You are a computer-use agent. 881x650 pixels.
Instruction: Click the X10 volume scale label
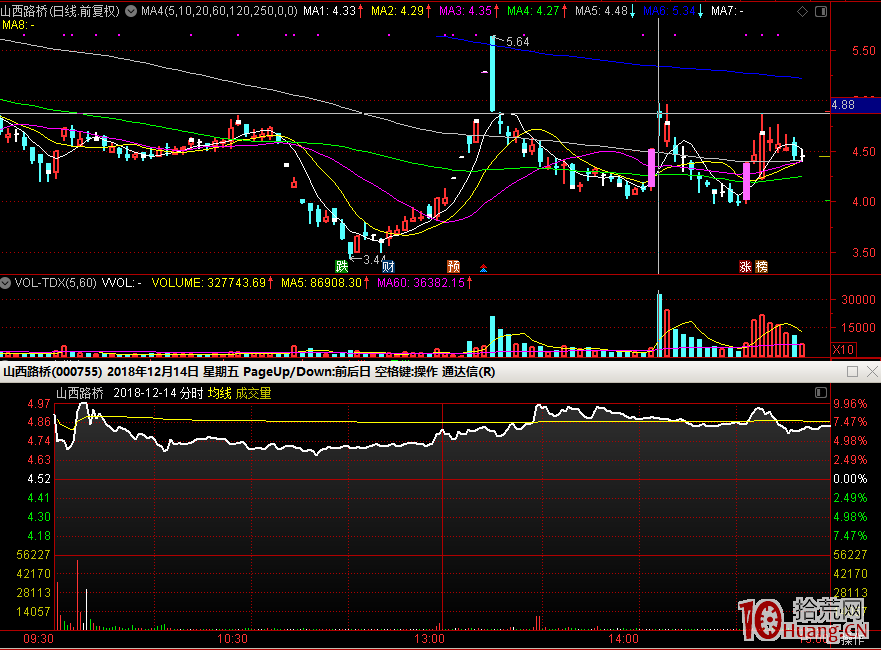tap(843, 349)
